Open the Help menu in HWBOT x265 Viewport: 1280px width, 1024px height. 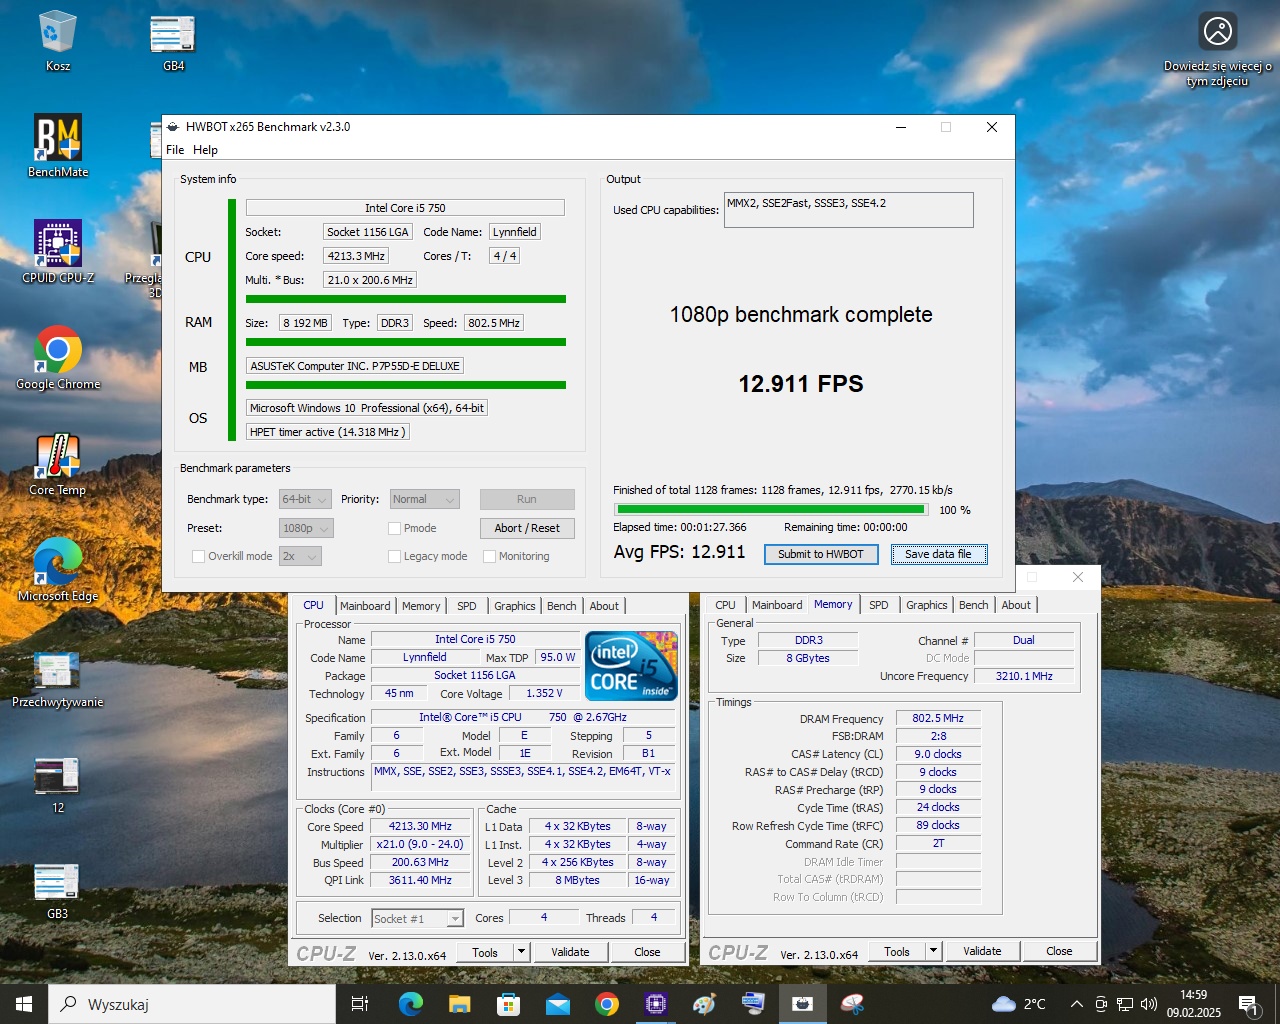click(x=205, y=150)
